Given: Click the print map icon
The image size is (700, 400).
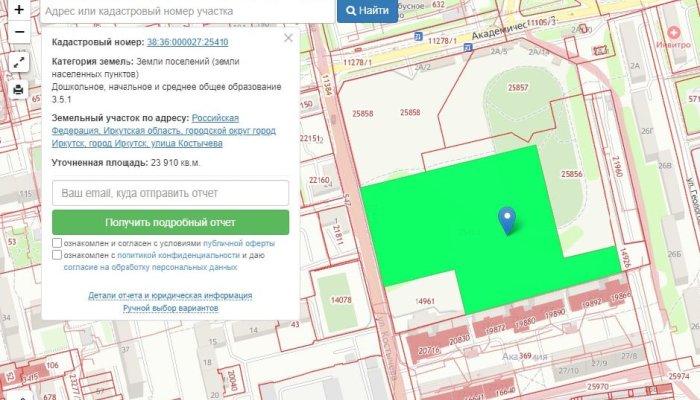Looking at the screenshot, I should [19, 90].
